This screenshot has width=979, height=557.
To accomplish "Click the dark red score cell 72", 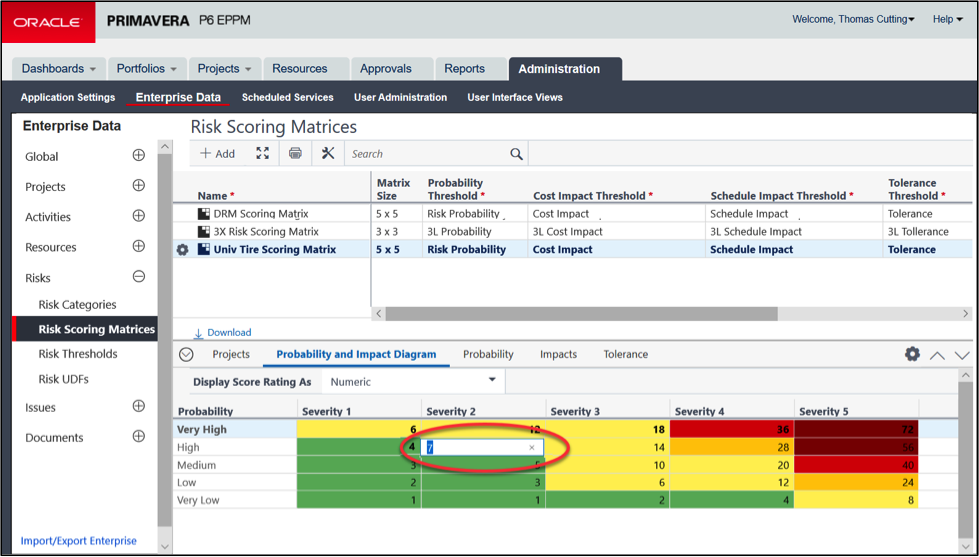I will coord(856,429).
